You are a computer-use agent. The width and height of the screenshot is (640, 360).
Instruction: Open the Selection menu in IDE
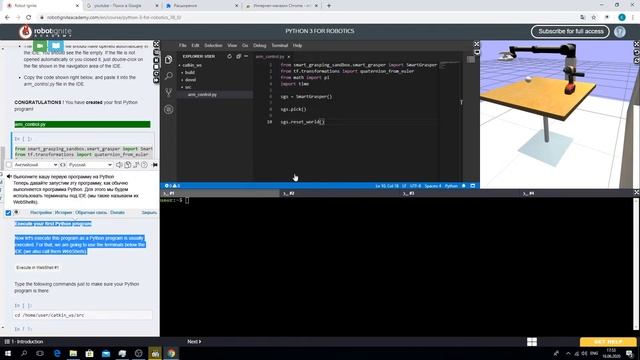coord(213,46)
